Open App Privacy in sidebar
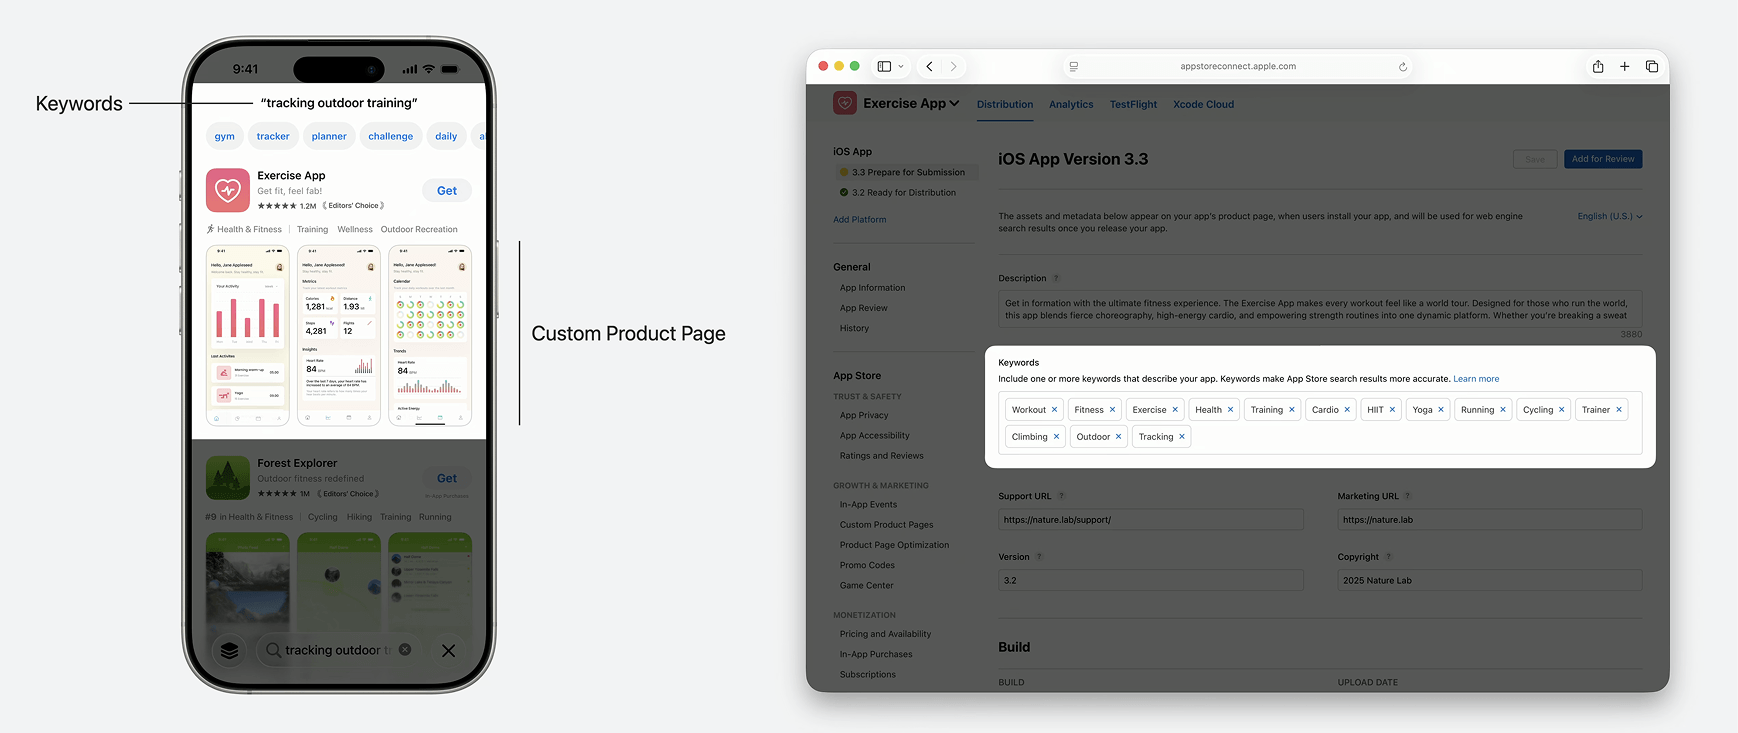The width and height of the screenshot is (1738, 733). point(864,416)
